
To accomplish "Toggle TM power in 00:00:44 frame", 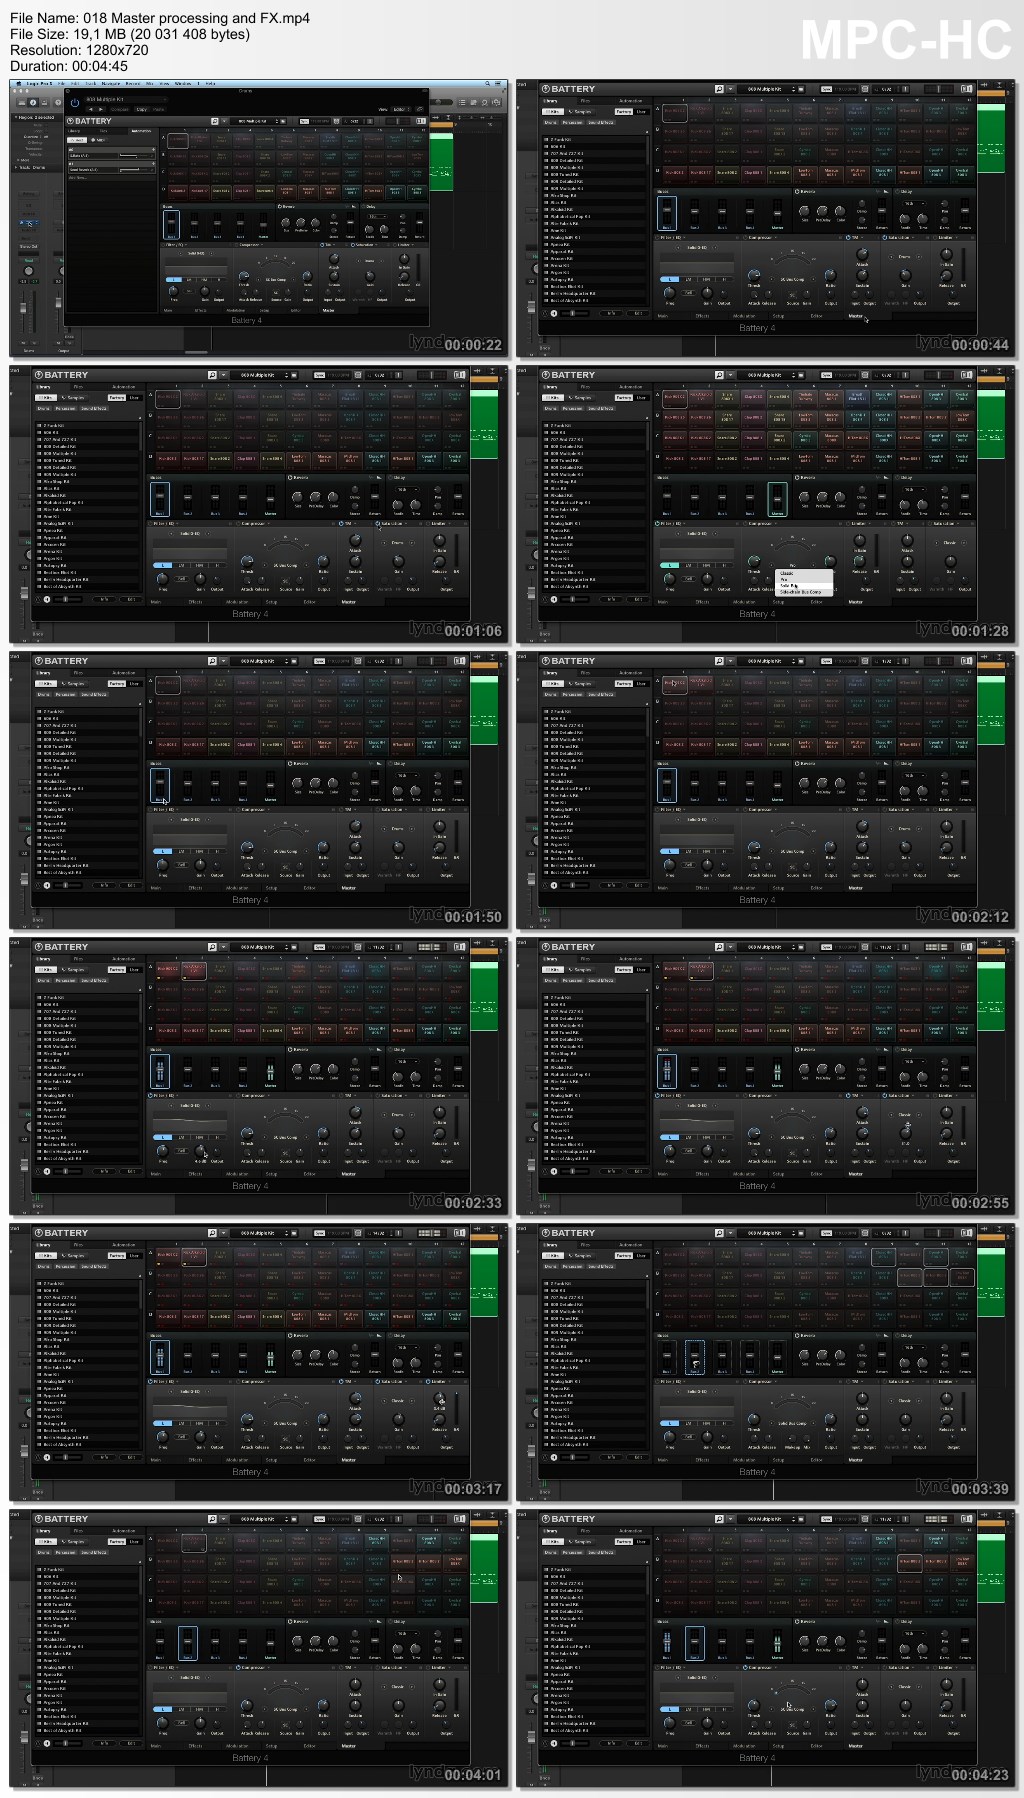I will coord(848,237).
